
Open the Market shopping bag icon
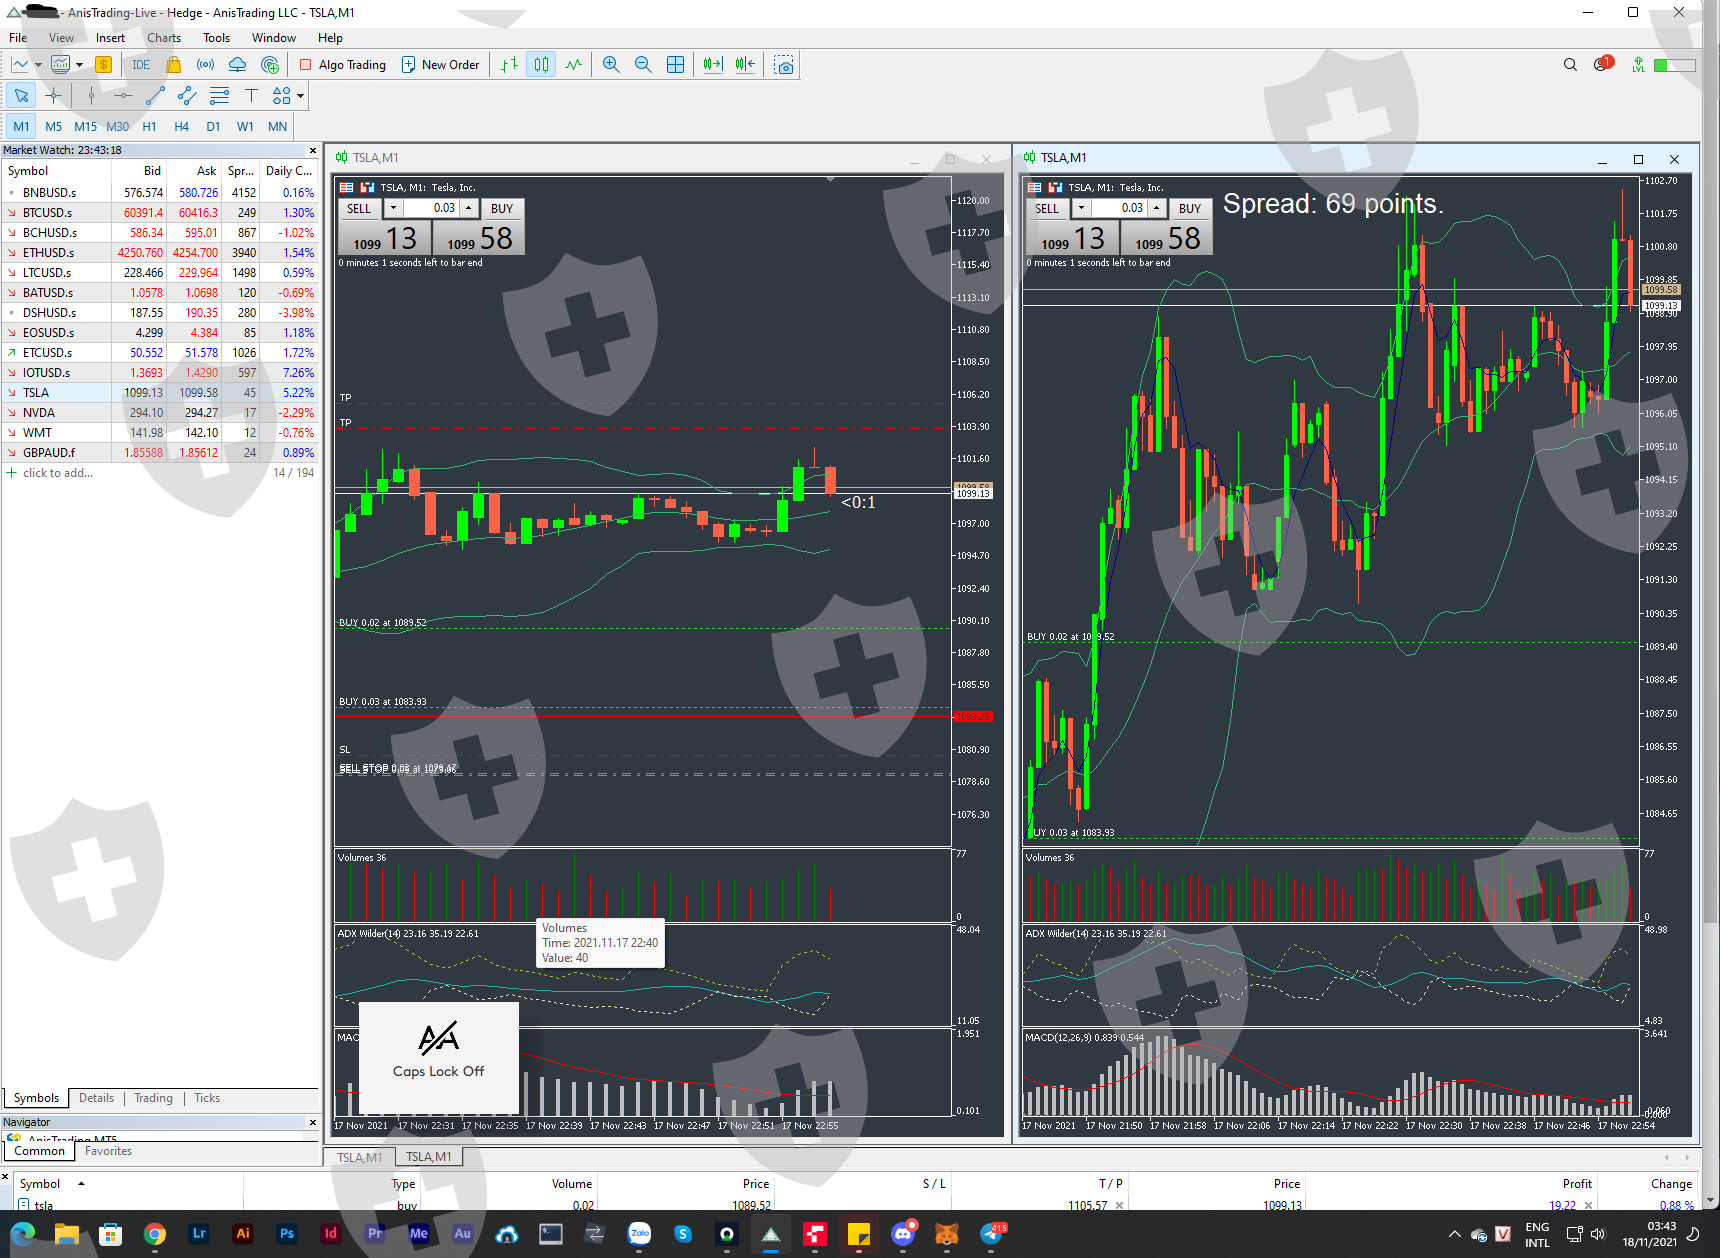(173, 65)
